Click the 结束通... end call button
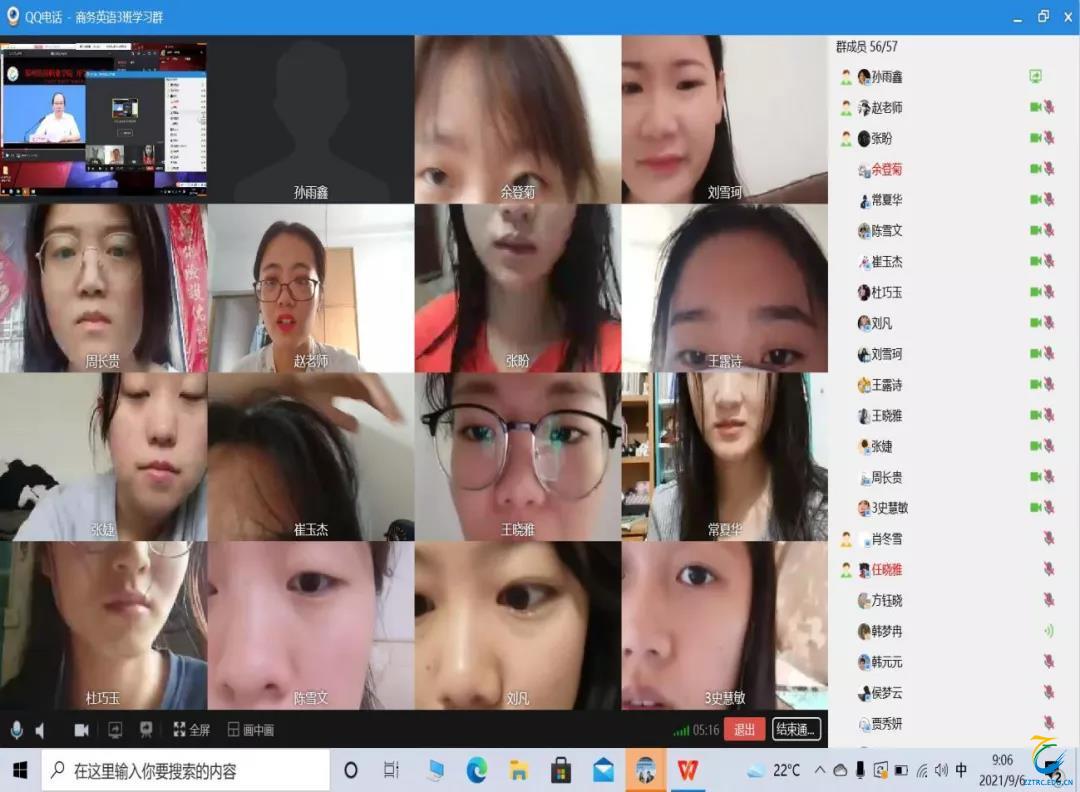The height and width of the screenshot is (792, 1080). click(x=796, y=730)
